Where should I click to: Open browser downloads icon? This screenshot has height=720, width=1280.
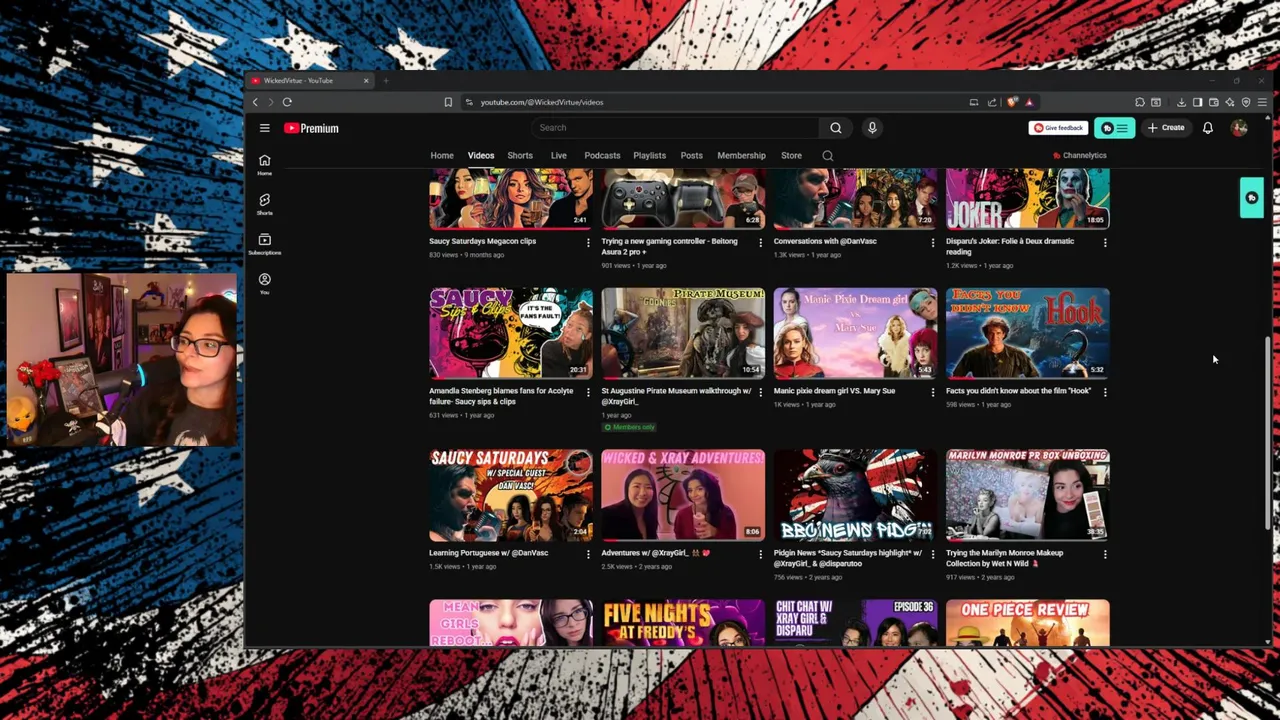pos(1181,102)
